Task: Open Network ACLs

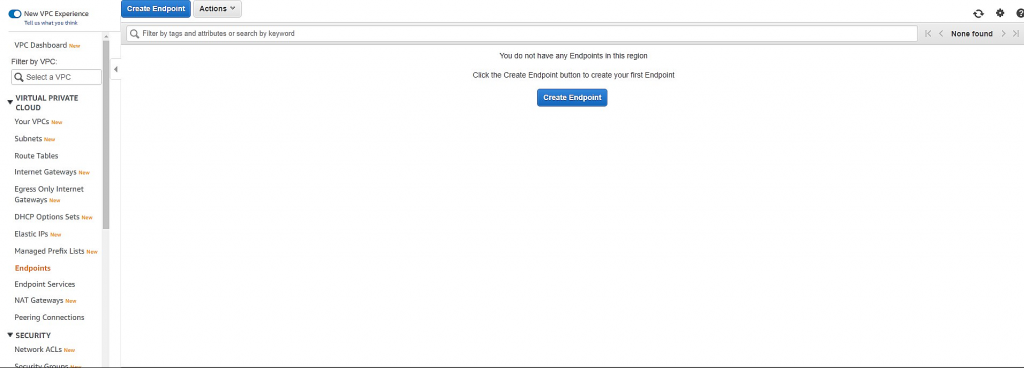Action: (39, 350)
